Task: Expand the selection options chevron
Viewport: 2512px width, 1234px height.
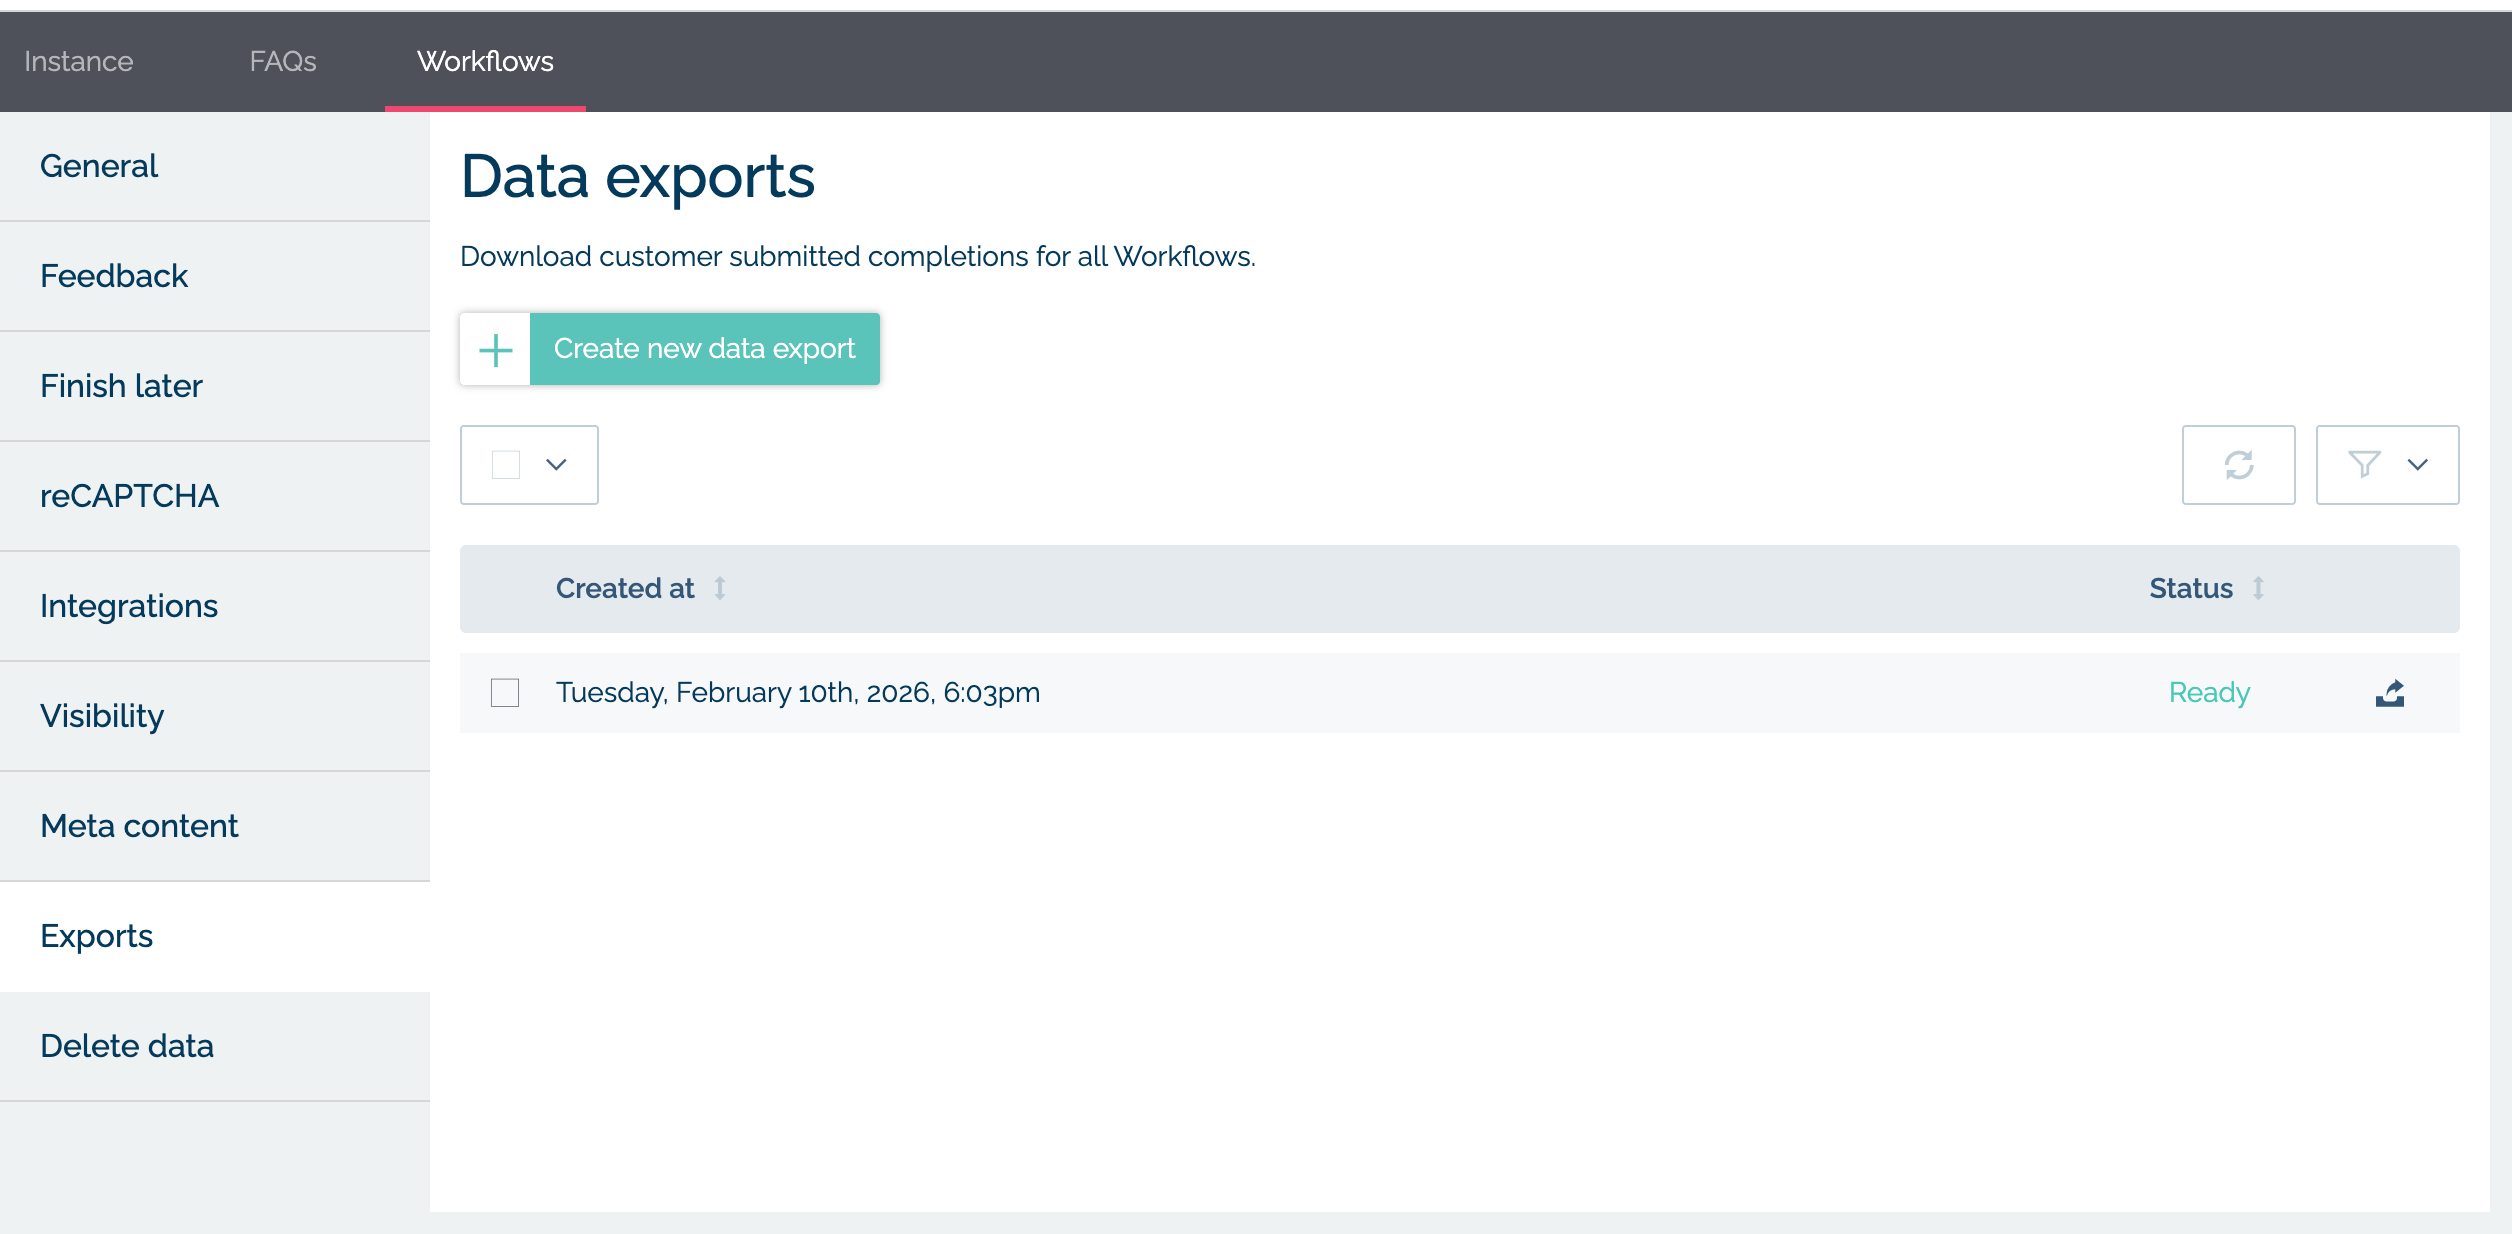Action: [556, 464]
